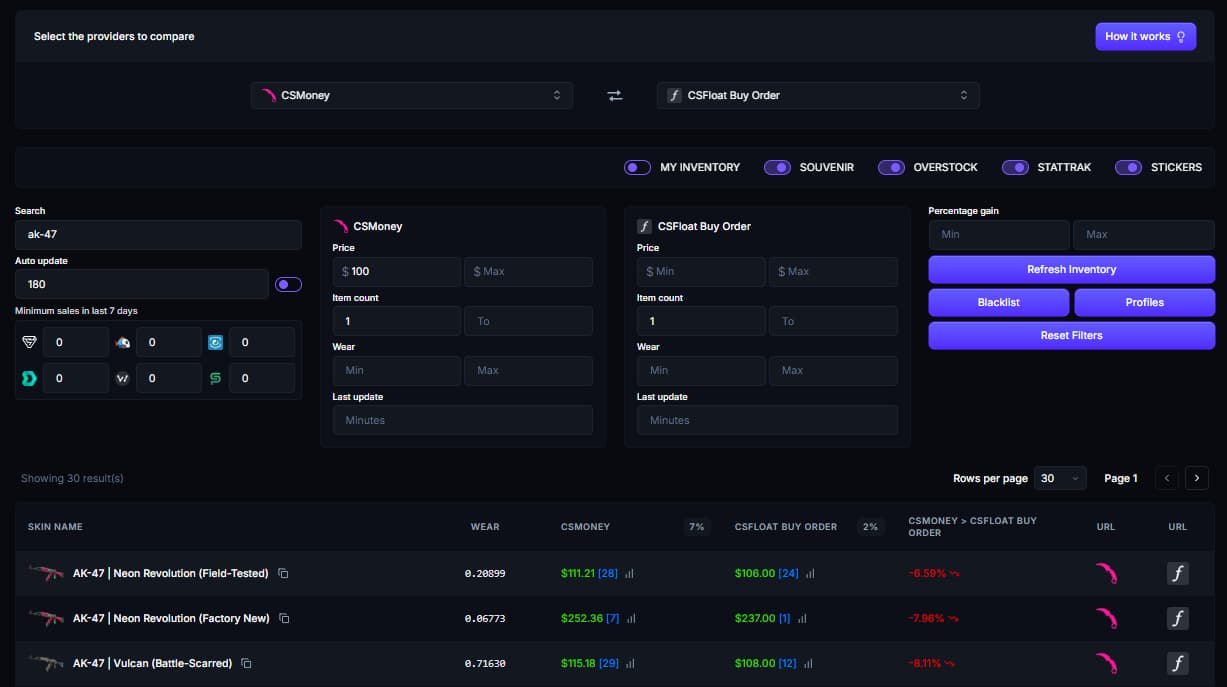Open the Profiles button
Screen dimensions: 1227x687
(x=1145, y=303)
